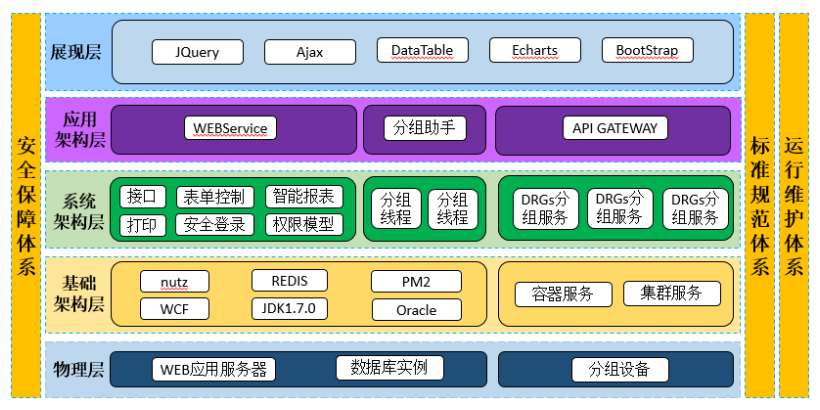Select the 安全保障体系 vertical bar
820x410 pixels.
(x=26, y=205)
